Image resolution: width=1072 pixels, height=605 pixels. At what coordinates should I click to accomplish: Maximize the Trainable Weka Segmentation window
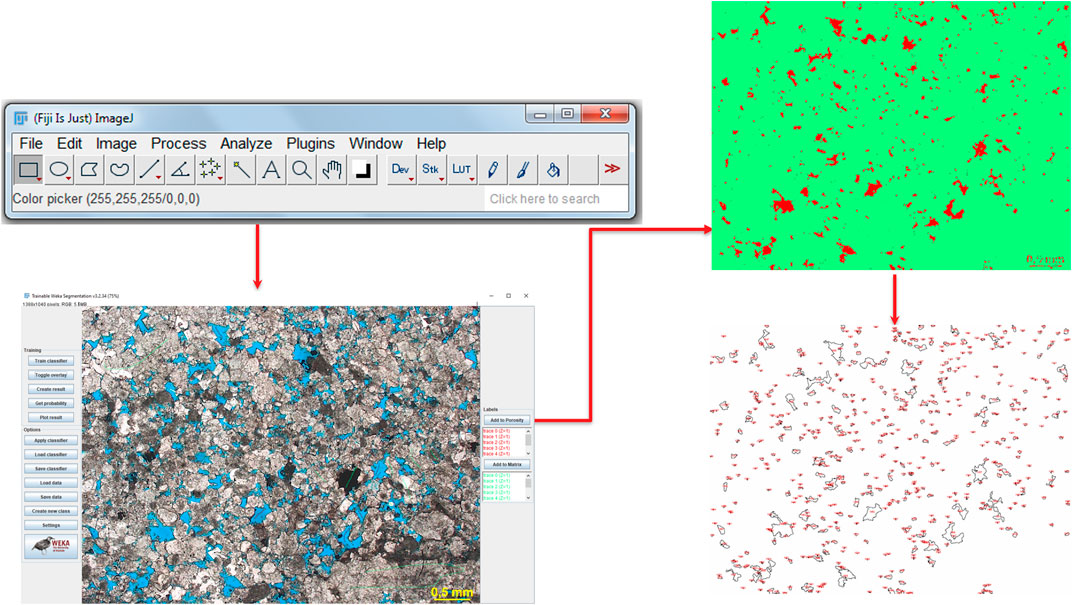pos(508,296)
